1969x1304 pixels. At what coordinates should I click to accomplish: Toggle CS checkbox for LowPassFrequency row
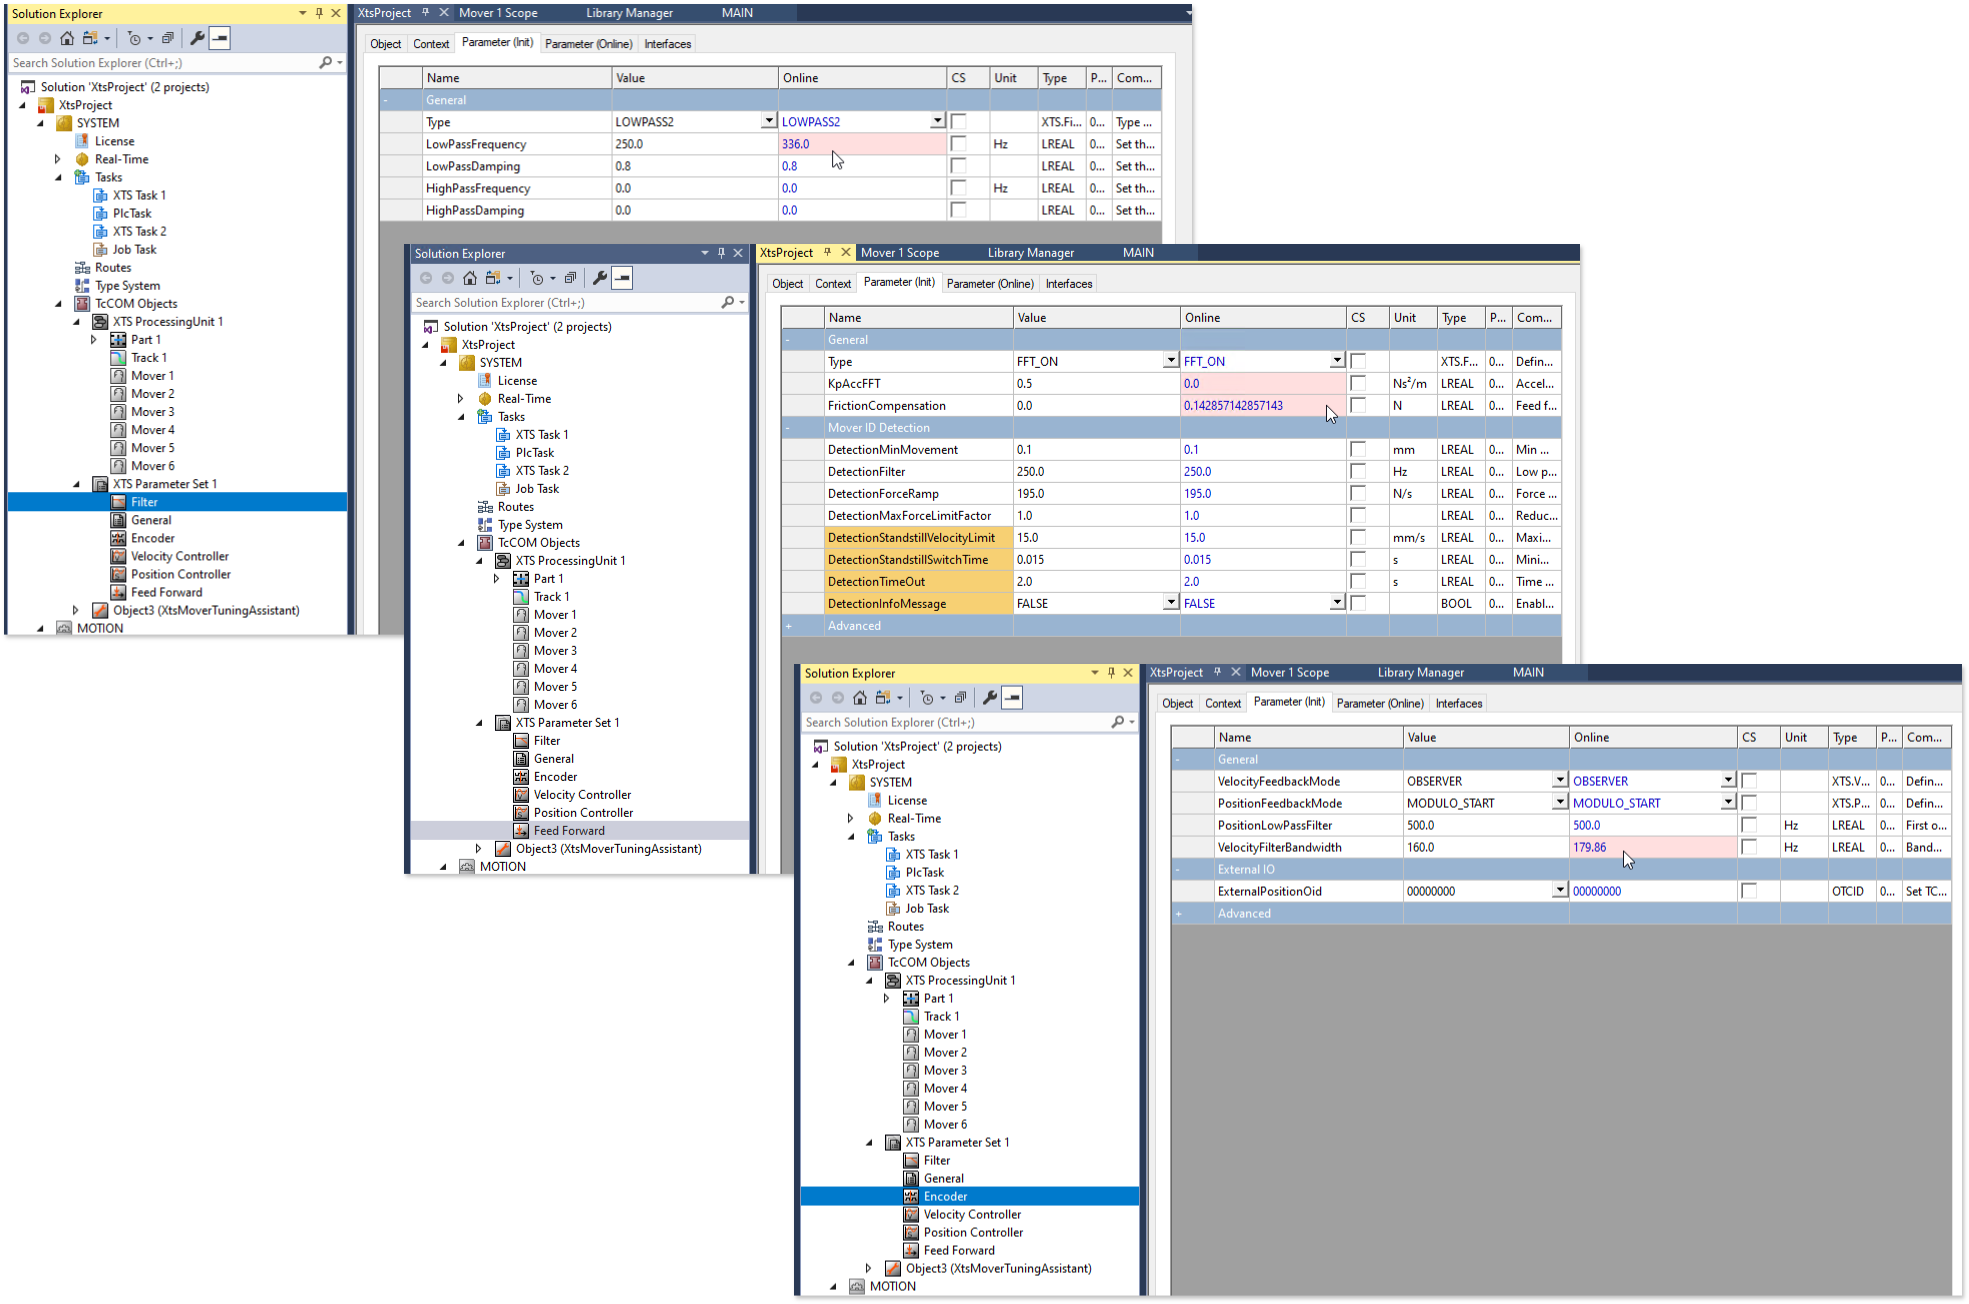(x=959, y=144)
